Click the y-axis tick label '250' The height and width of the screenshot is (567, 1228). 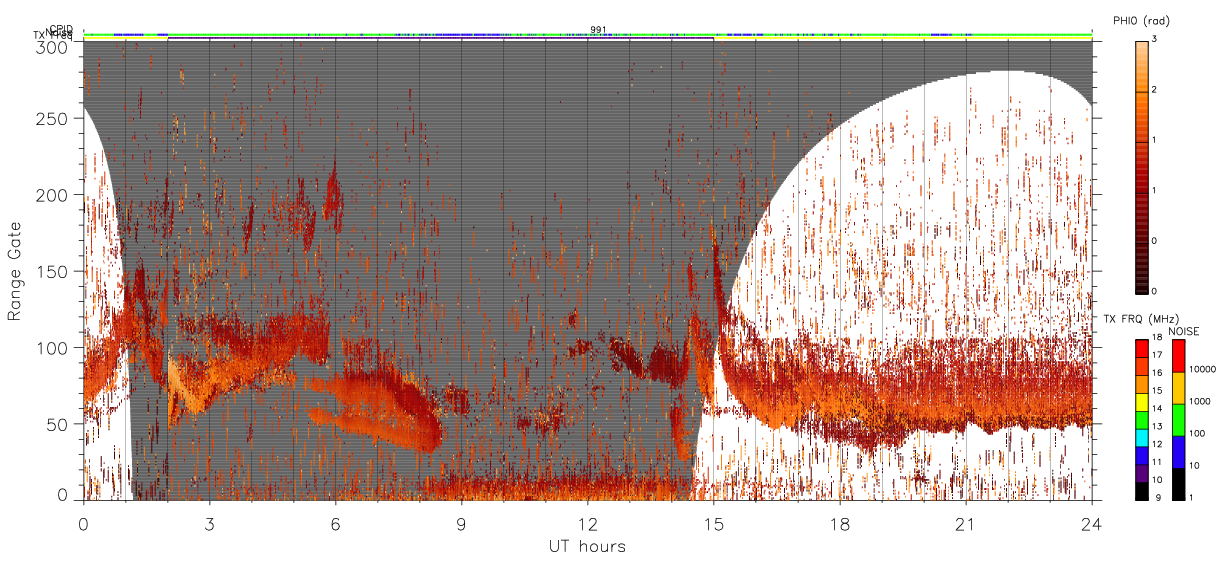point(53,119)
